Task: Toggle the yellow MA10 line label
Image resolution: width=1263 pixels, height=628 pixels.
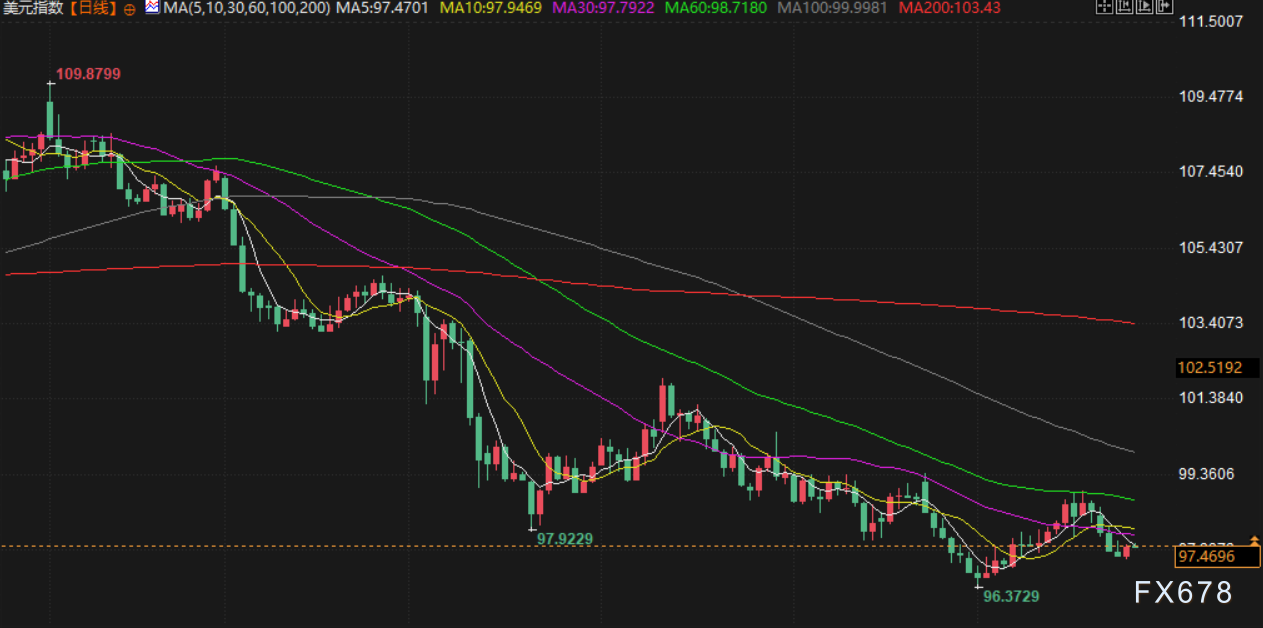Action: point(493,8)
